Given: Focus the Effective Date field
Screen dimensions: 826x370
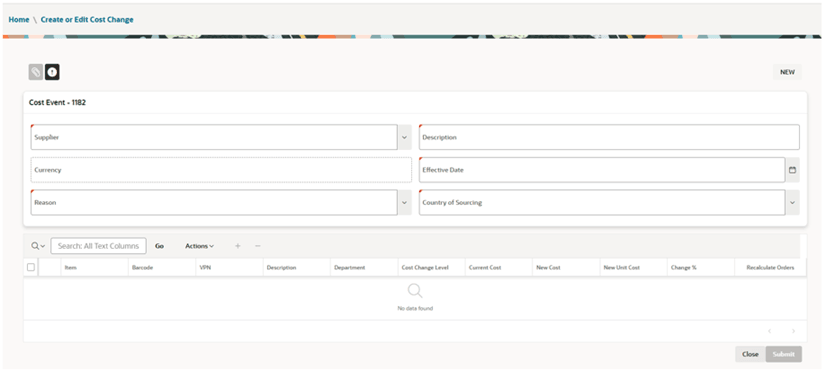Looking at the screenshot, I should point(602,170).
